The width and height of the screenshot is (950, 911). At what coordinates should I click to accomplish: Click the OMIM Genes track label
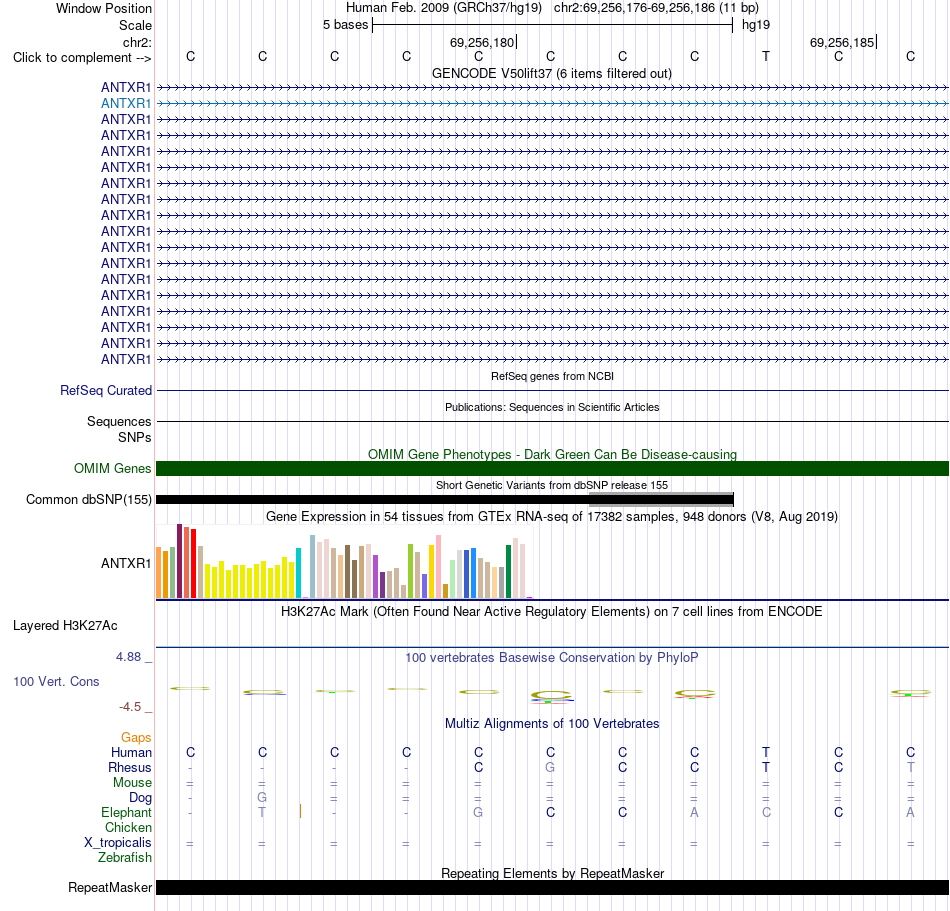113,469
